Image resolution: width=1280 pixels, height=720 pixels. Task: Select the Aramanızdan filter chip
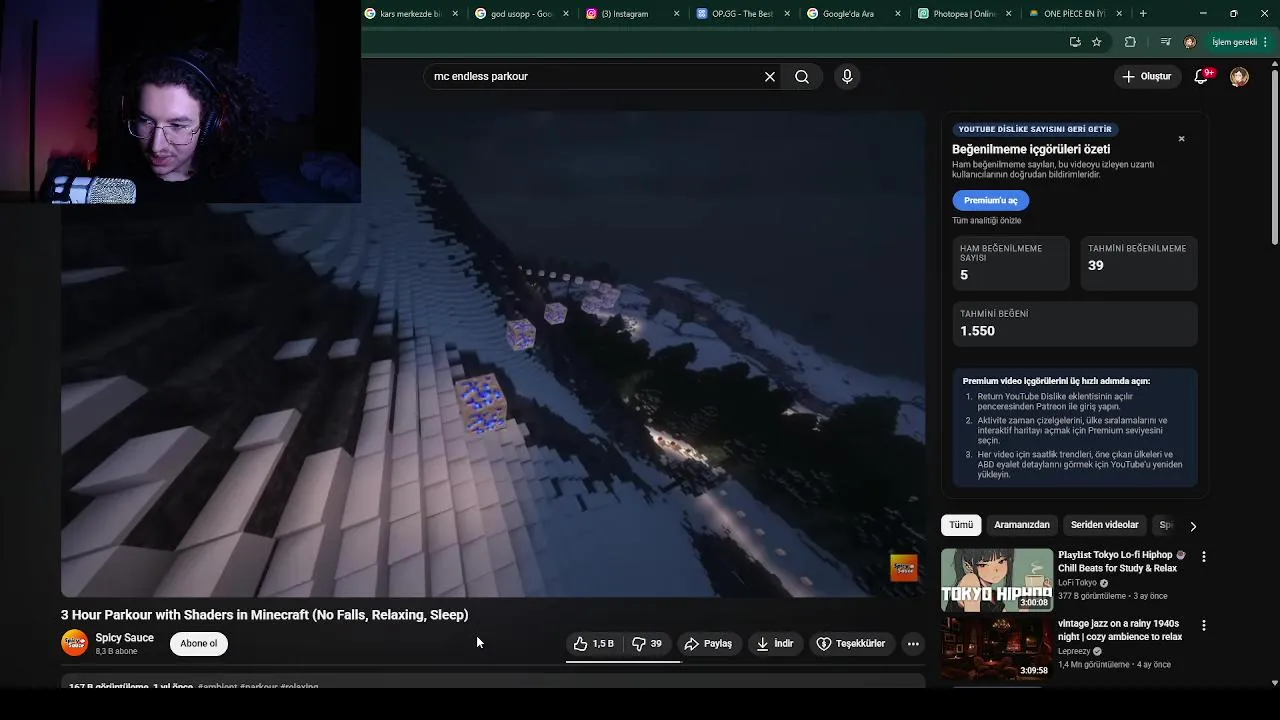[1022, 525]
